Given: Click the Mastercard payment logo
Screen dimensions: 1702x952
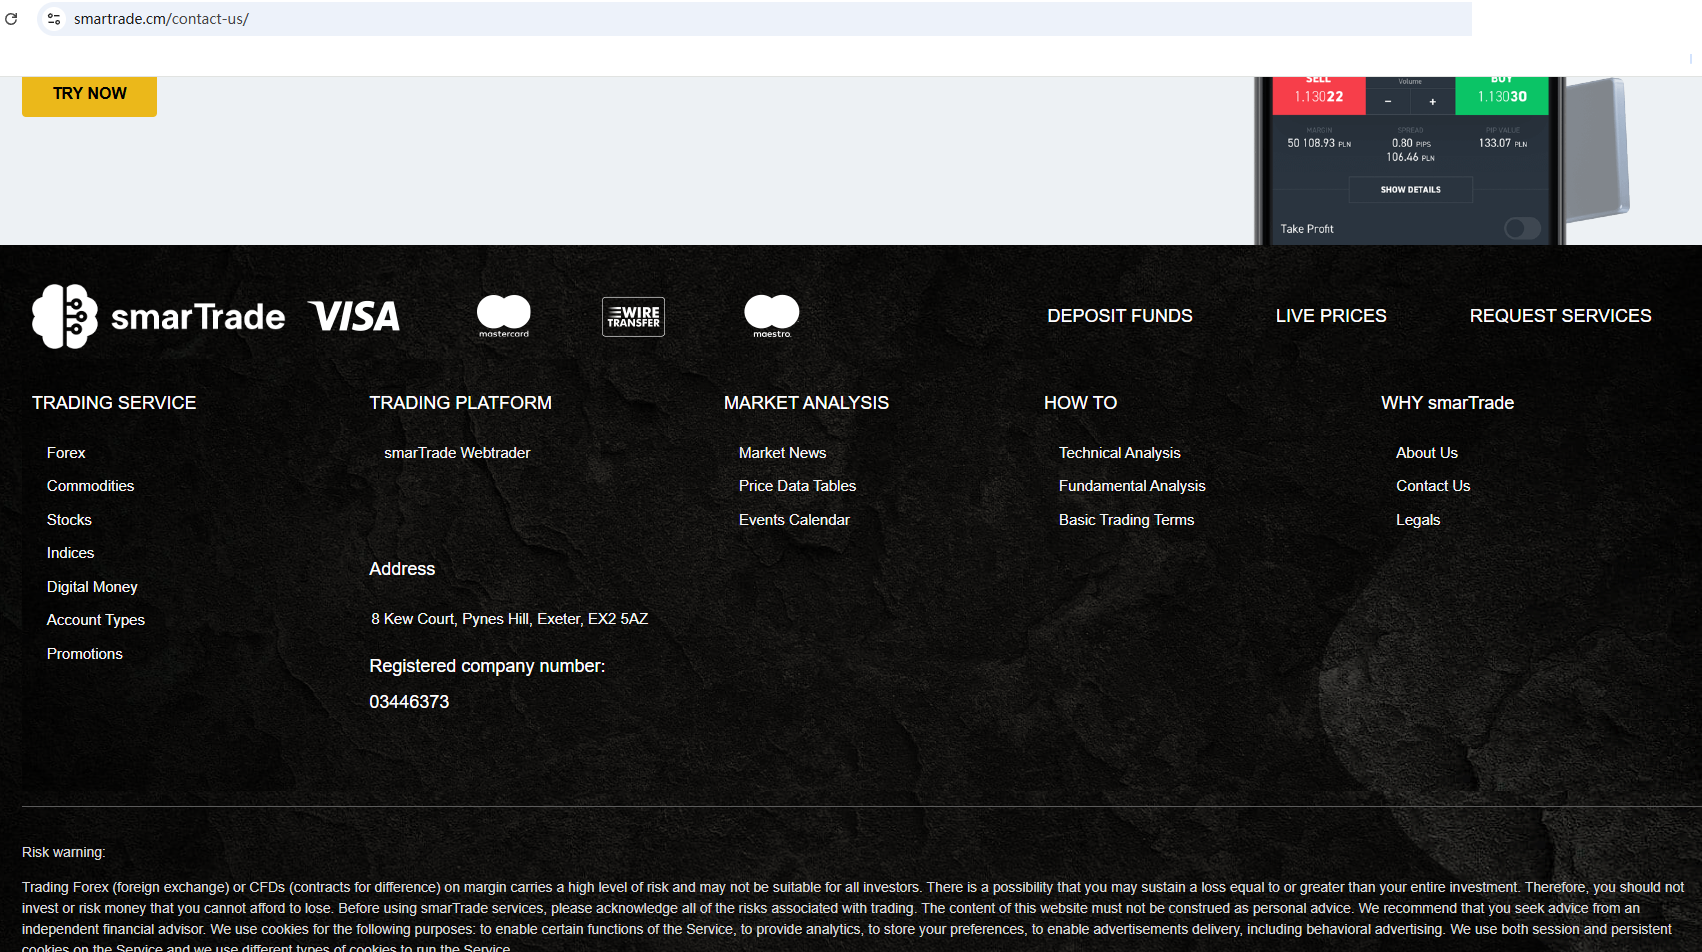Looking at the screenshot, I should click(x=504, y=316).
